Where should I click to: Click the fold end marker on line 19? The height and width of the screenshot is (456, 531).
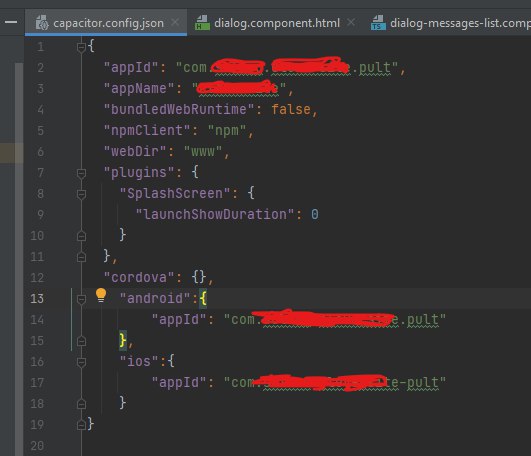81,425
